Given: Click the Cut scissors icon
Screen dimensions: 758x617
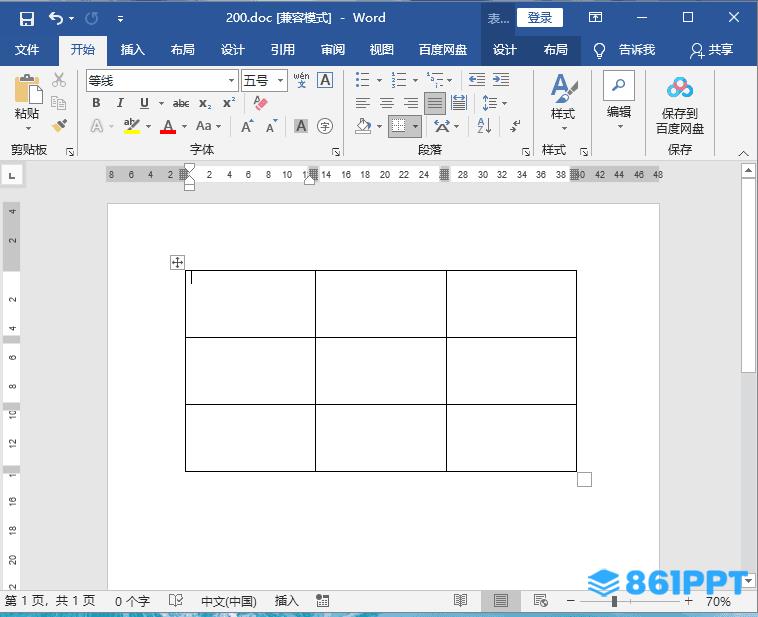Looking at the screenshot, I should point(59,80).
